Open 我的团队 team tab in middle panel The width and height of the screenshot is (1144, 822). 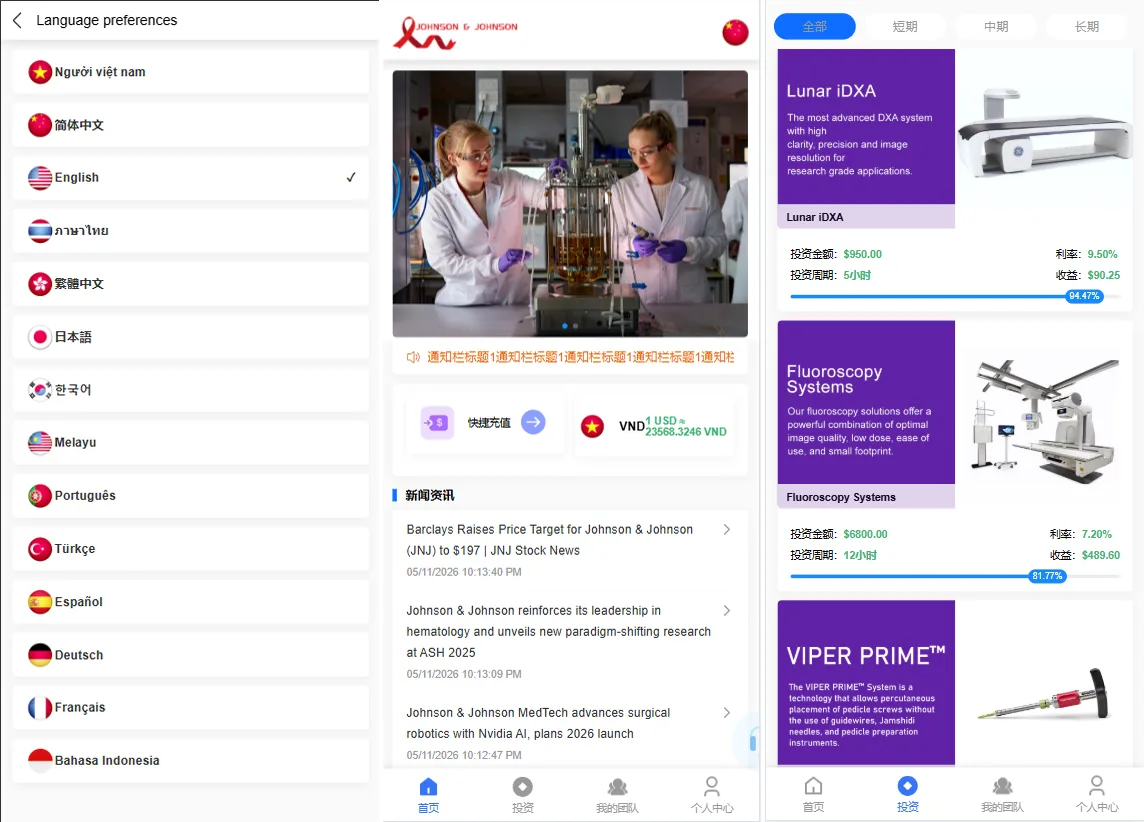coord(617,795)
